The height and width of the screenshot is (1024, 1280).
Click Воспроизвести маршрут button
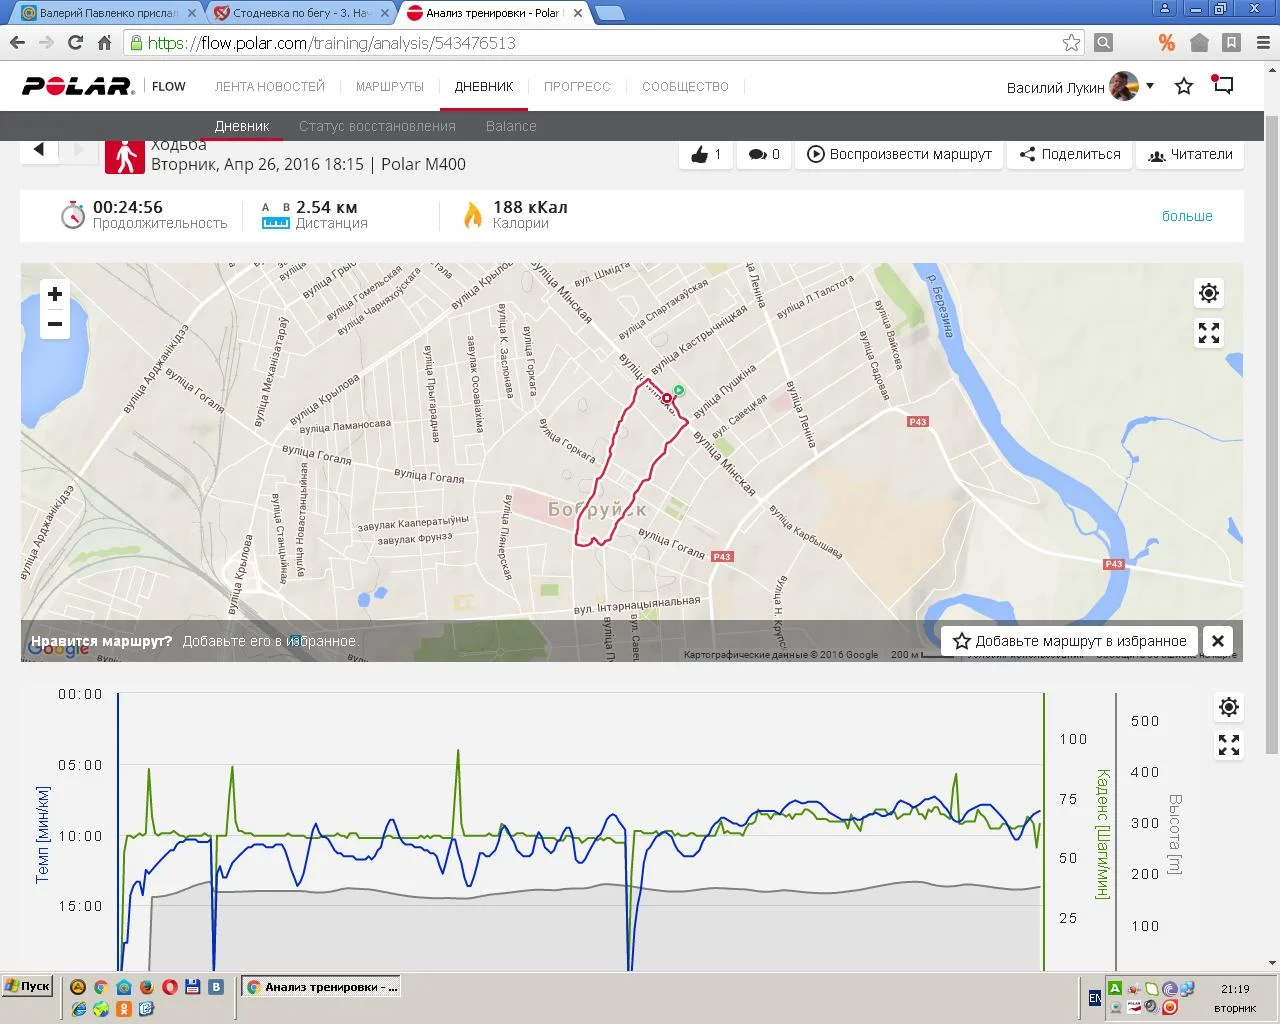[x=899, y=154]
